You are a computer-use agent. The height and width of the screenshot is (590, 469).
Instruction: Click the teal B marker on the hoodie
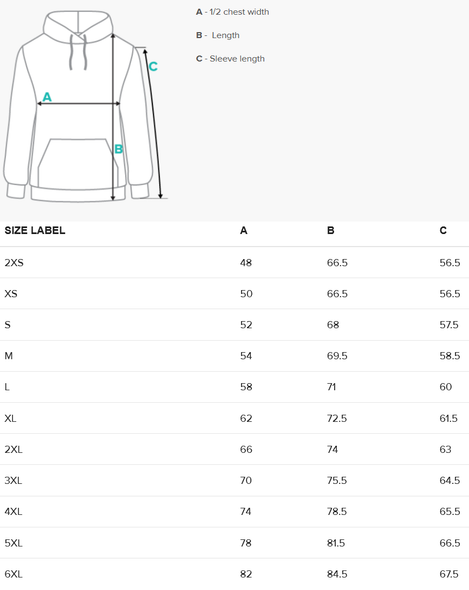coord(118,149)
